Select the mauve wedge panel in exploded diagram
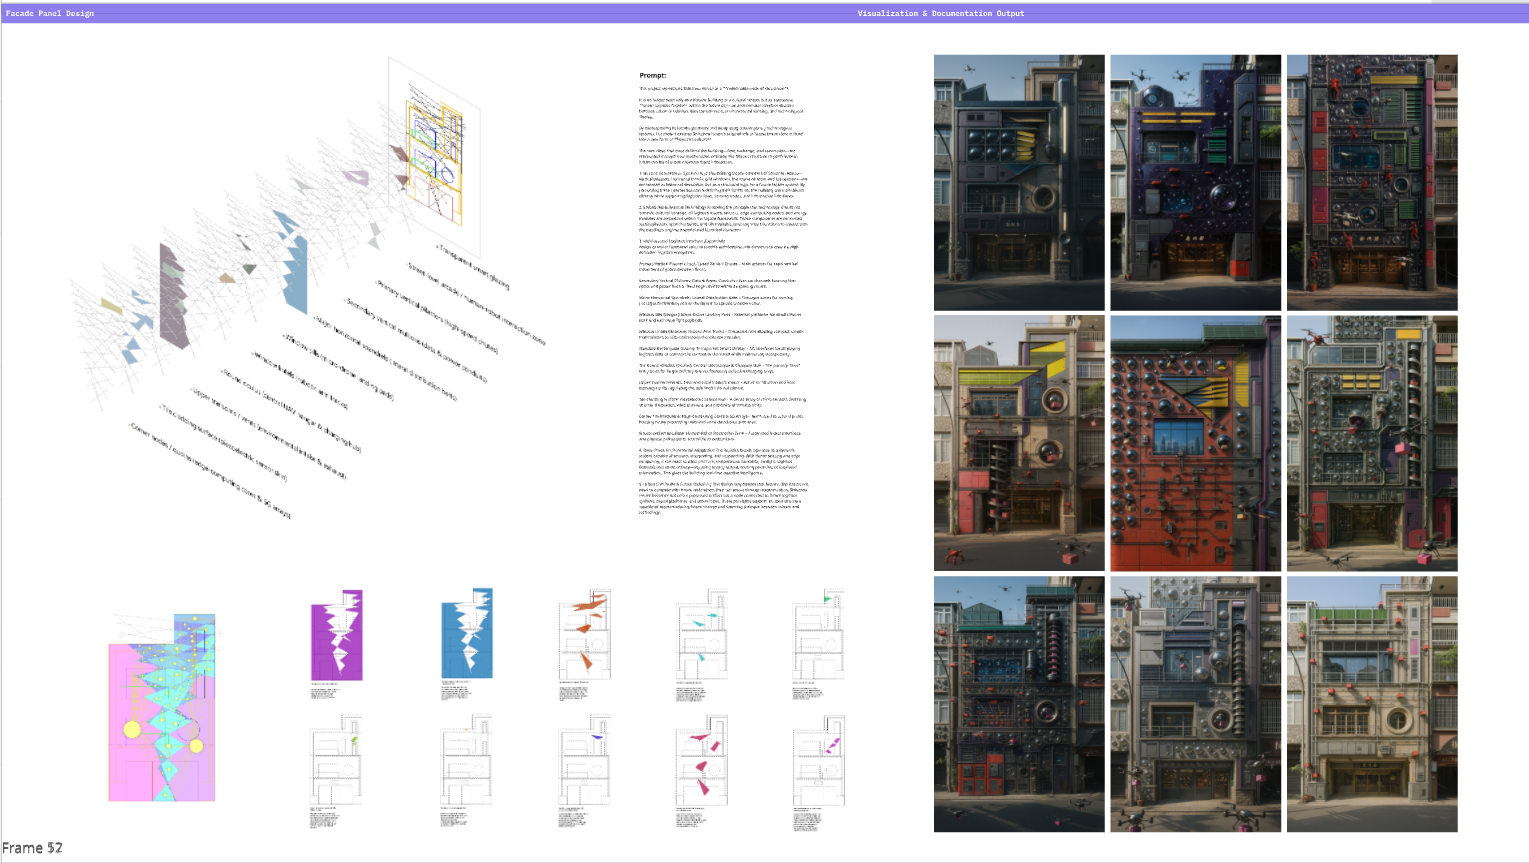 174,296
